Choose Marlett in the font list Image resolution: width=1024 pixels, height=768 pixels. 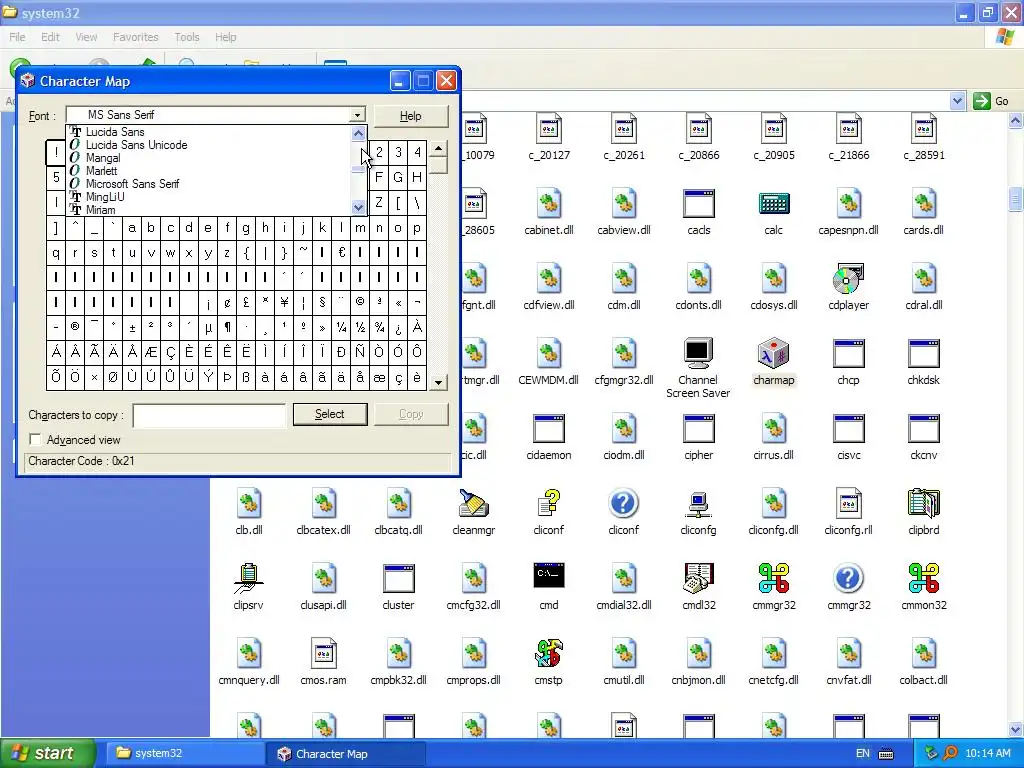click(101, 171)
